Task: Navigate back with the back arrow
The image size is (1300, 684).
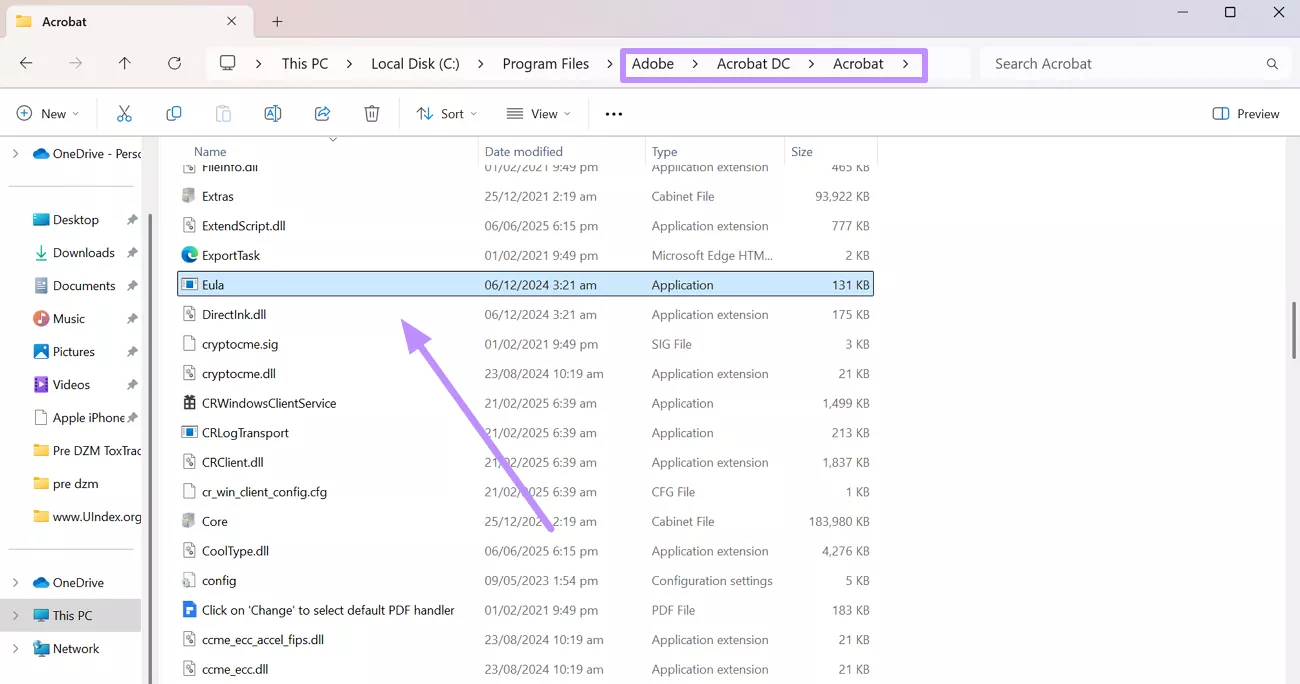Action: click(26, 63)
